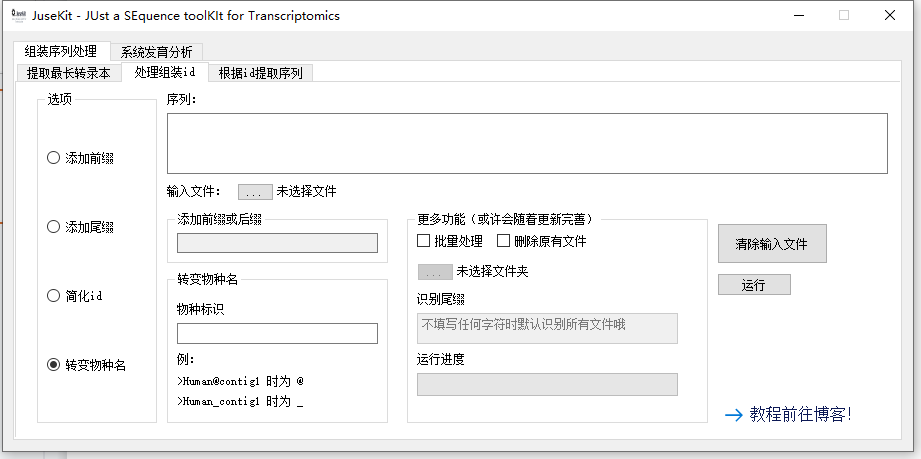This screenshot has height=459, width=921.
Task: Select the 转变物种名 radio button
Action: [x=54, y=365]
